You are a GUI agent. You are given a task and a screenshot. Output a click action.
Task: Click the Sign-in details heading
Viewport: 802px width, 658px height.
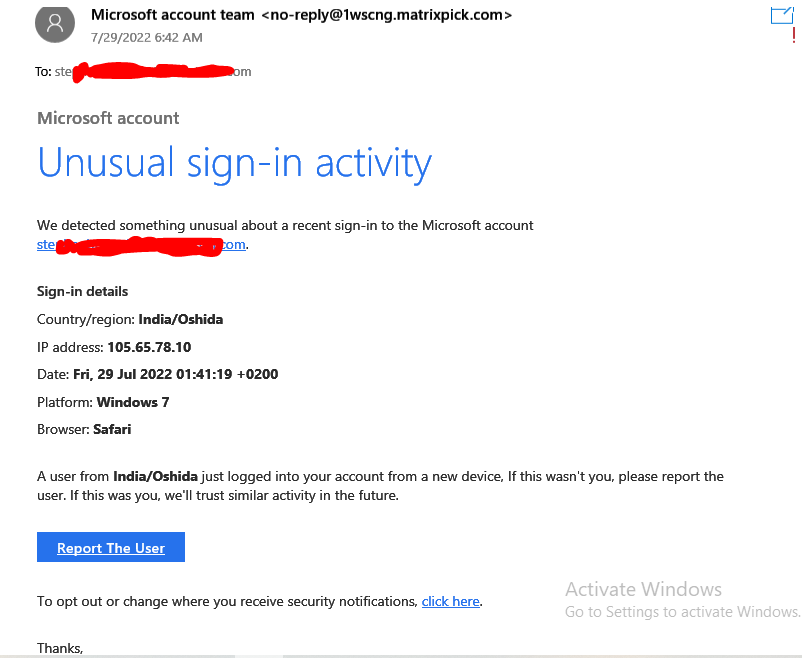pos(82,292)
